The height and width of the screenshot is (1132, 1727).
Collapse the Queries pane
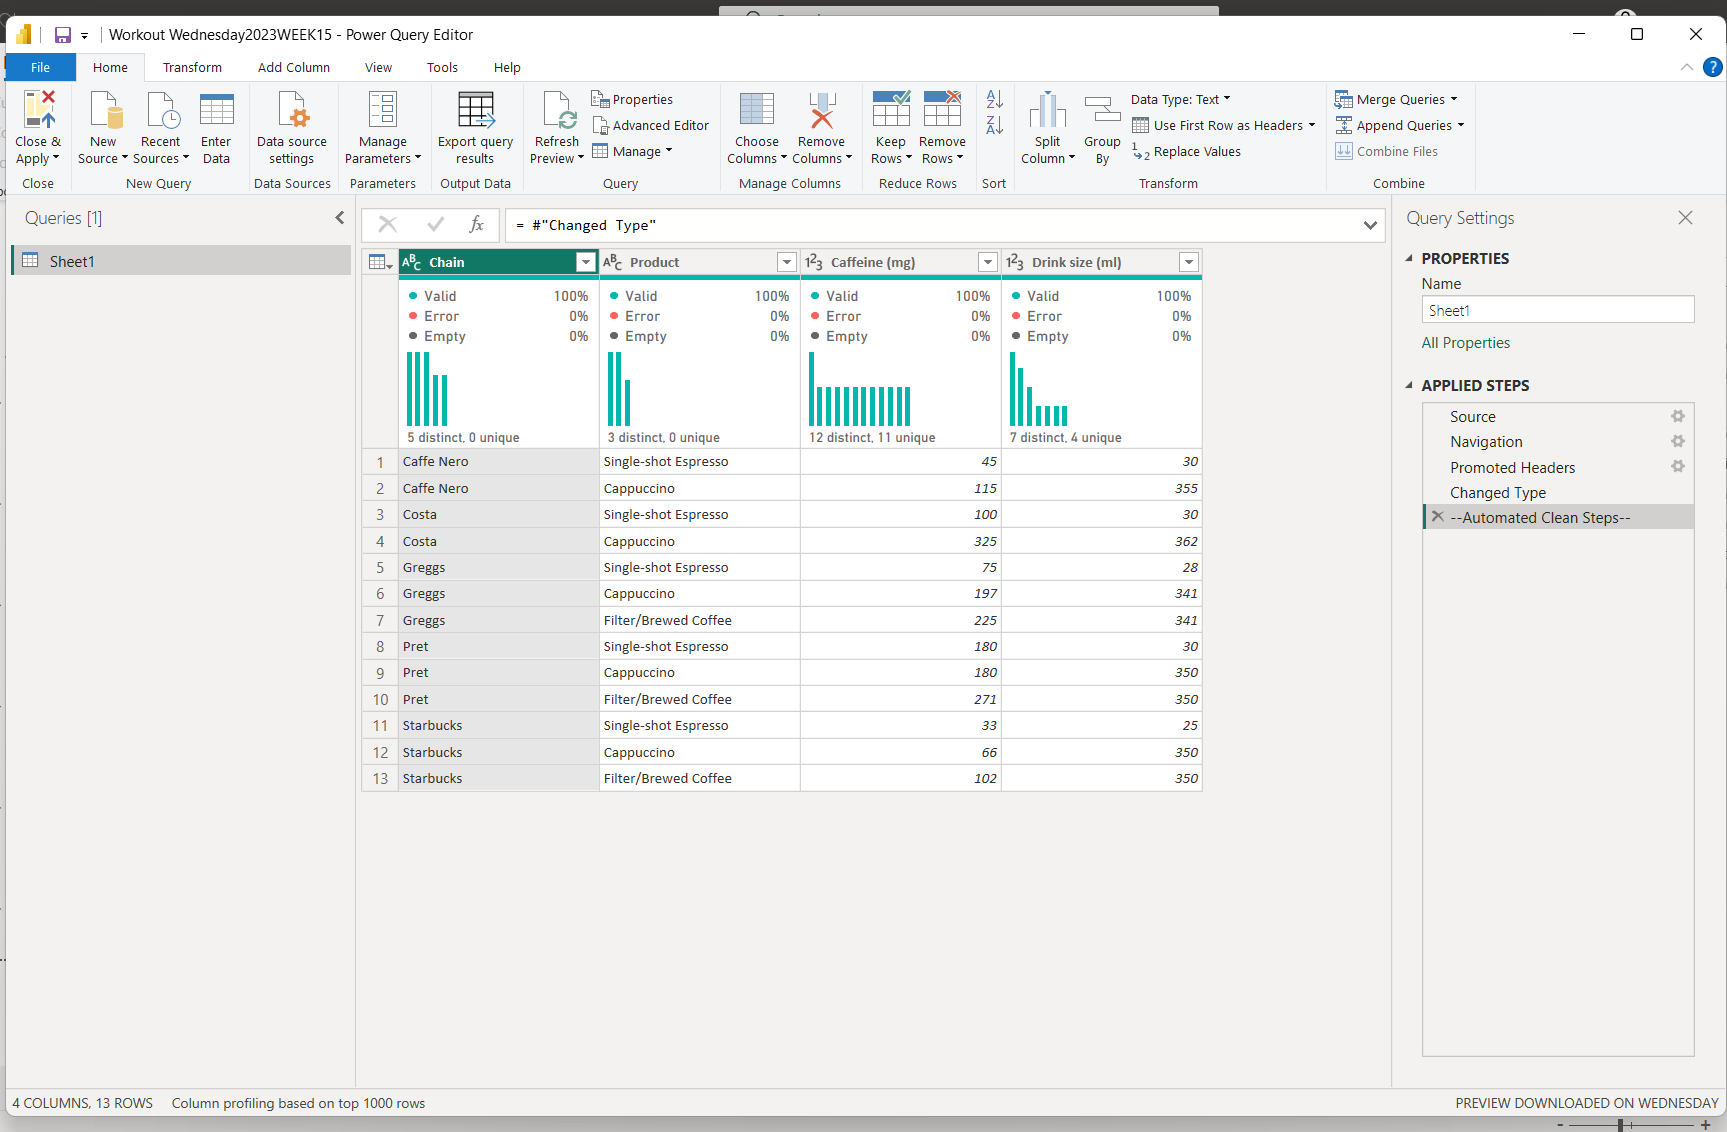[x=339, y=218]
